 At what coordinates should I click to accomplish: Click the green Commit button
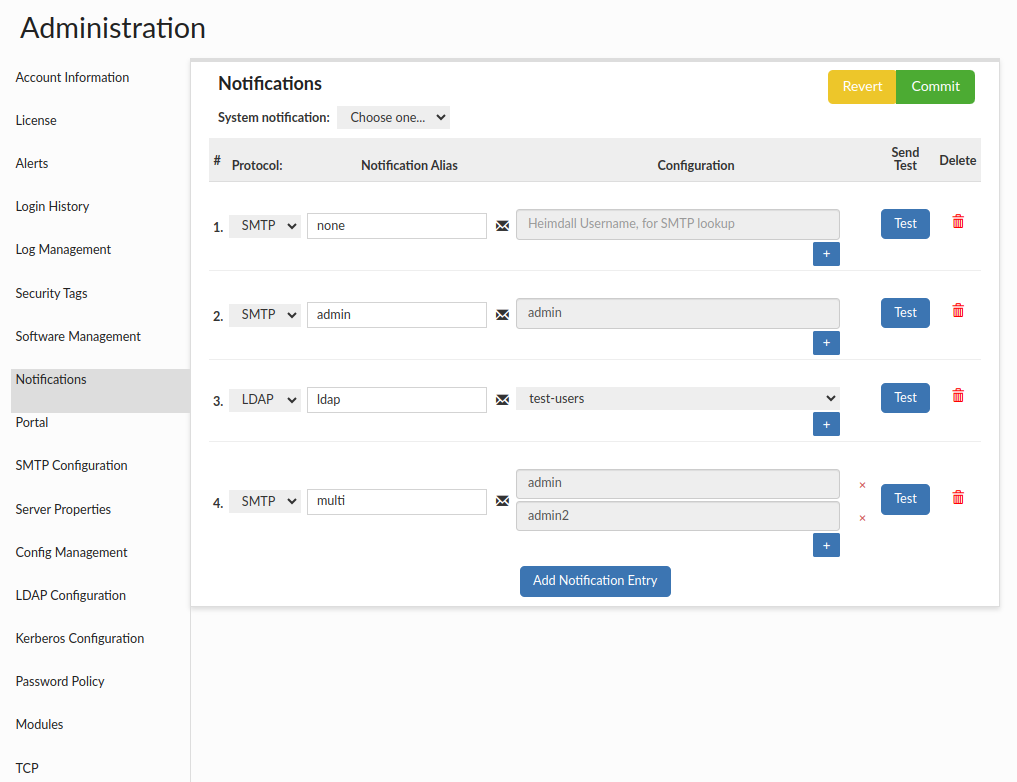(935, 87)
